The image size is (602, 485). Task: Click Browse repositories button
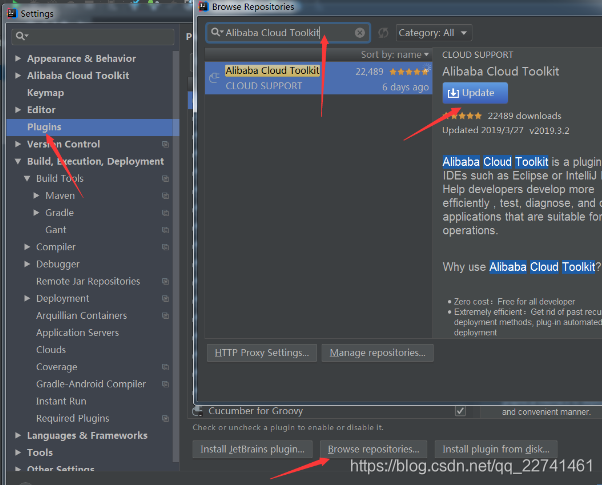pyautogui.click(x=374, y=449)
